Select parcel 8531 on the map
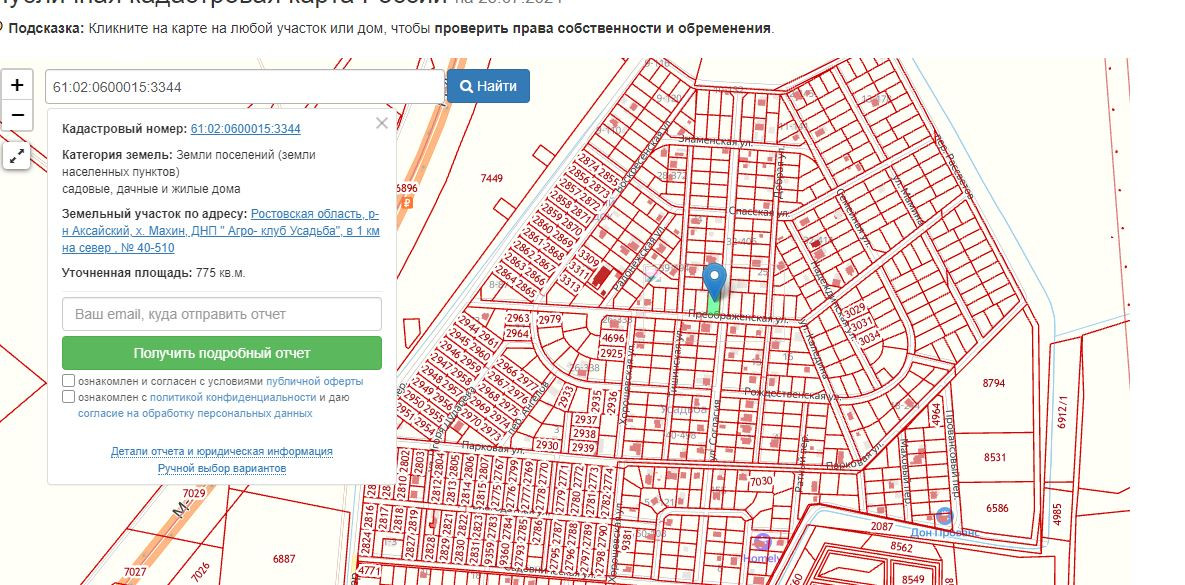The image size is (1185, 585). pyautogui.click(x=995, y=457)
